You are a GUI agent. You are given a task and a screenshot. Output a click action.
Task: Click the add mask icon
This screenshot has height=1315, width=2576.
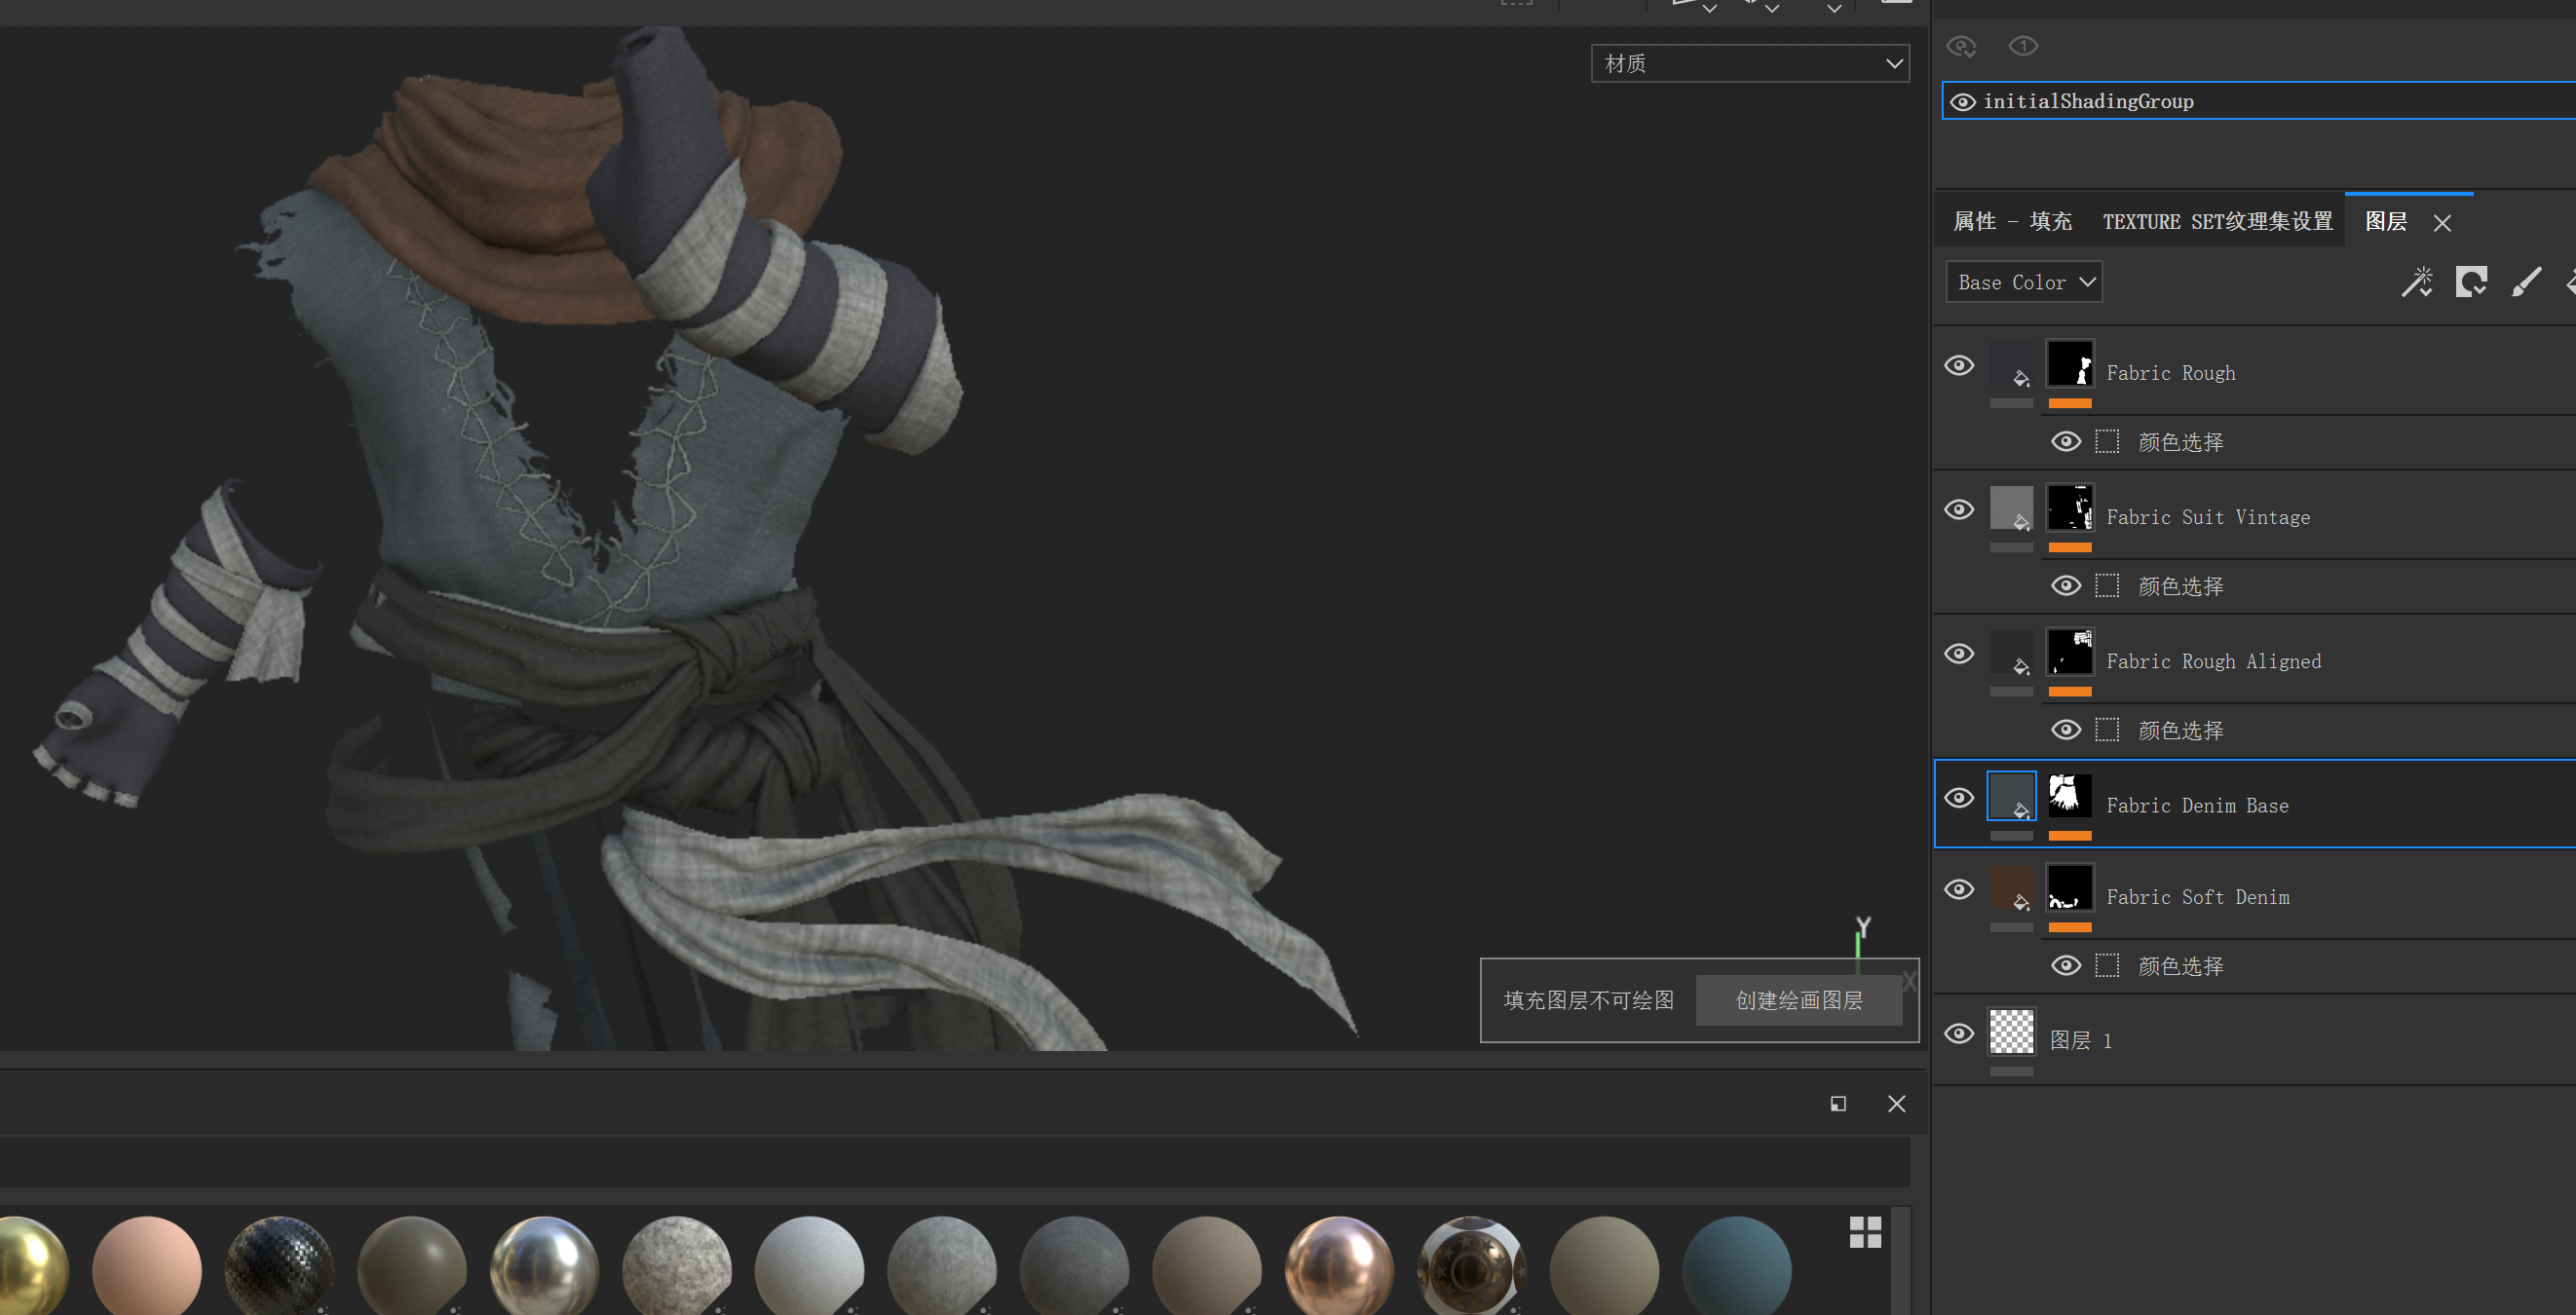click(x=2470, y=282)
